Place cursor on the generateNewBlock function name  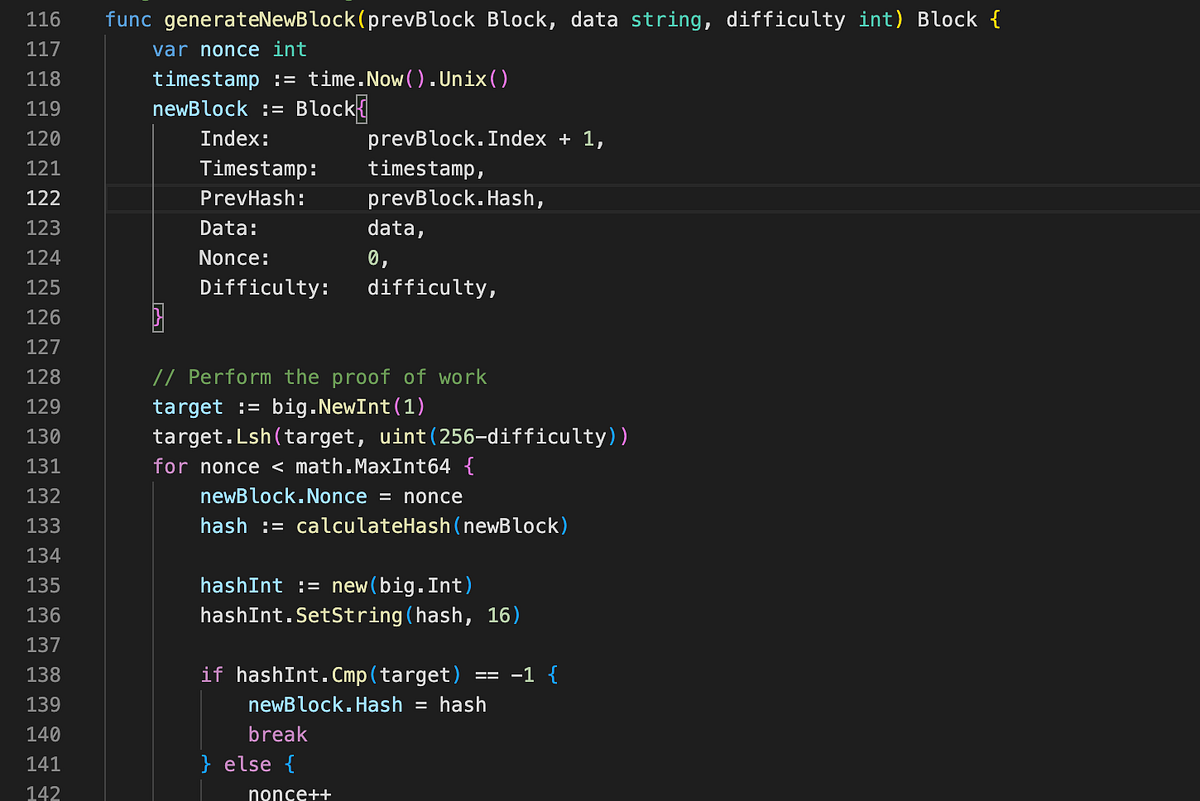tap(259, 19)
